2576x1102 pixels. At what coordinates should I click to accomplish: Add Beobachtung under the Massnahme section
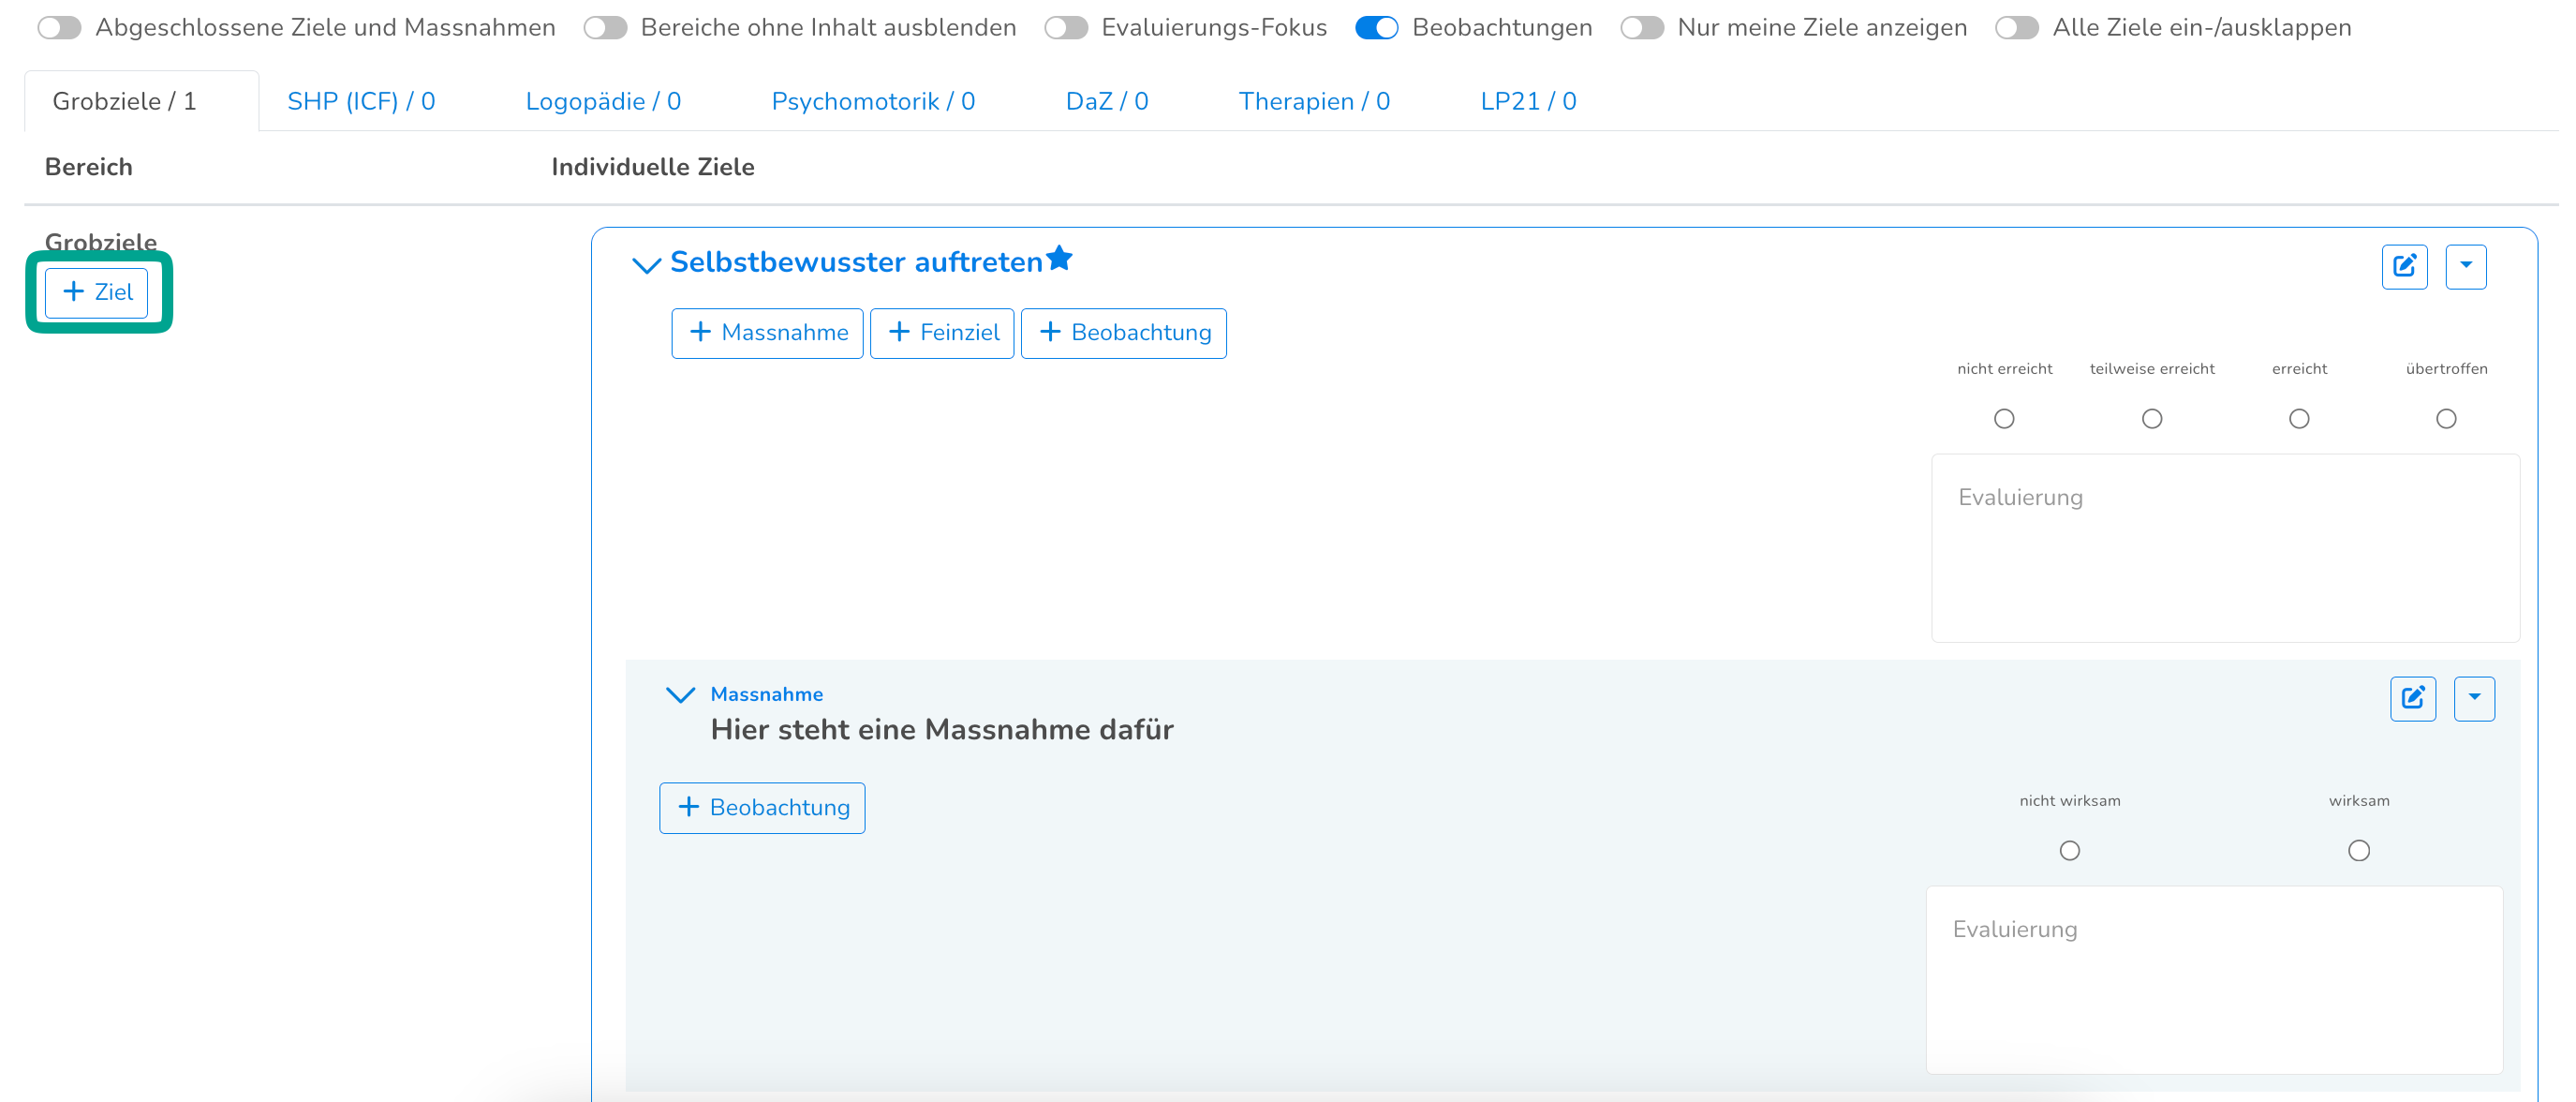pyautogui.click(x=762, y=808)
